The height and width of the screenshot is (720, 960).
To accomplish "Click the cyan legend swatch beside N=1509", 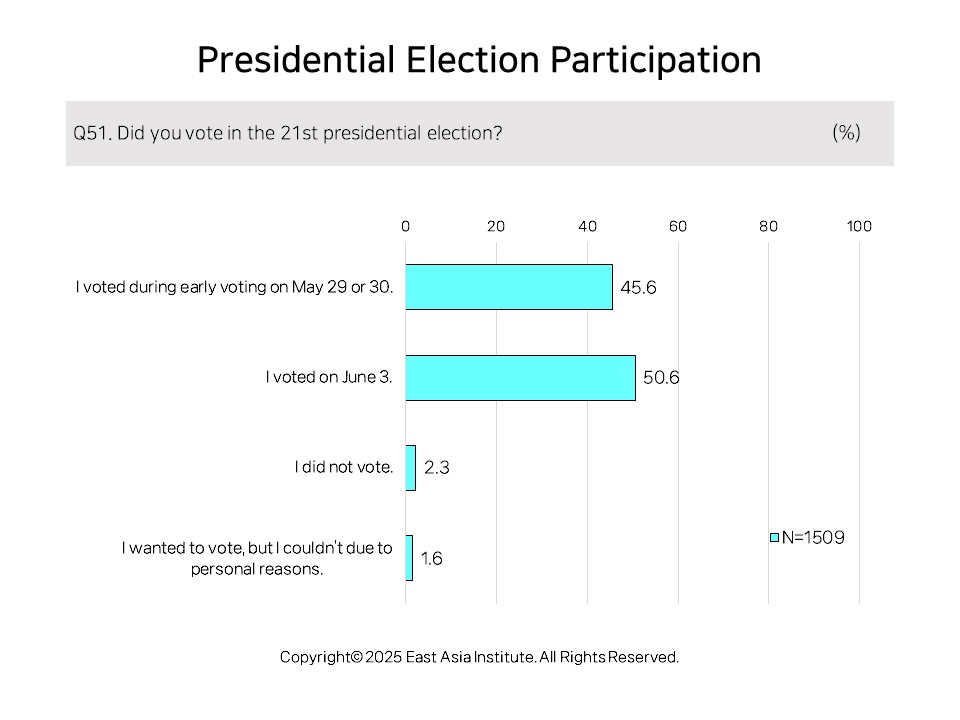I will click(774, 538).
